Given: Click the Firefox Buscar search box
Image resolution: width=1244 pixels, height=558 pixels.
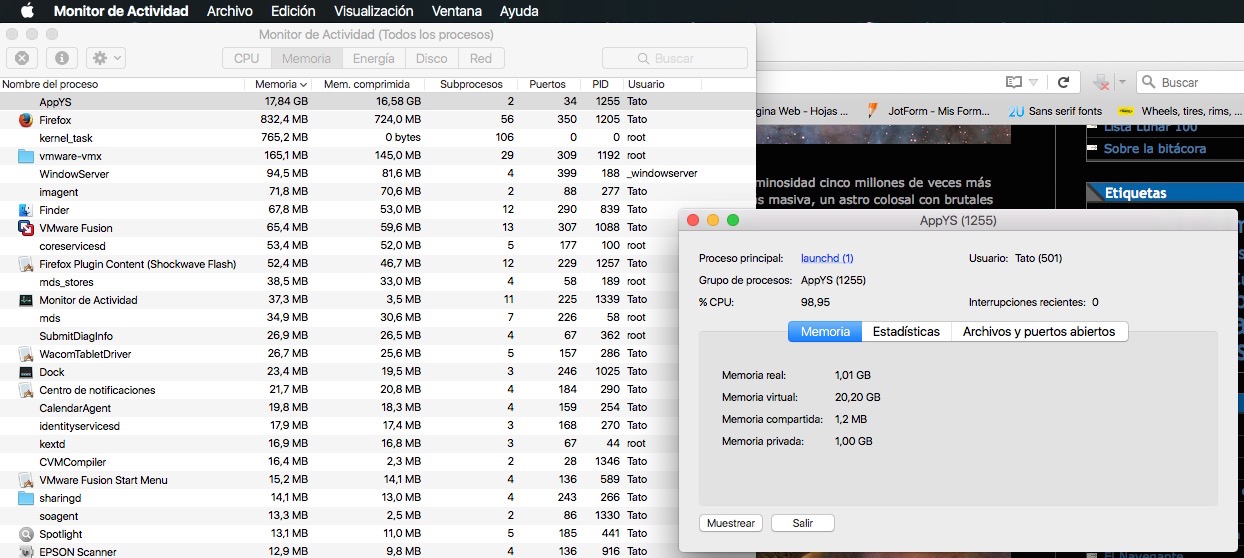Looking at the screenshot, I should point(1191,82).
